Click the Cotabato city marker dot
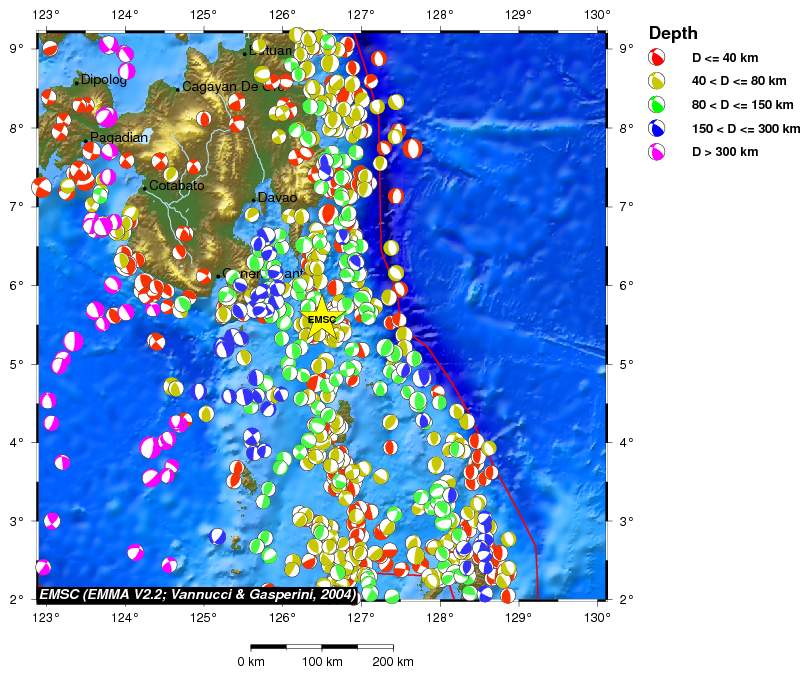The height and width of the screenshot is (676, 810). pyautogui.click(x=144, y=188)
